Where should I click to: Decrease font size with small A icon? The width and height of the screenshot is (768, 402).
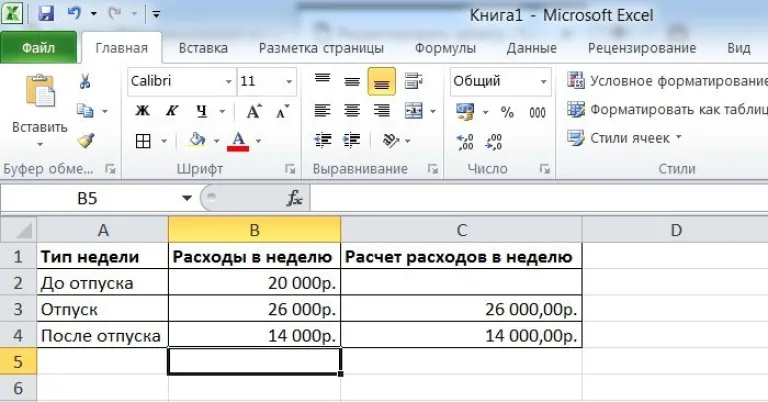coord(283,112)
